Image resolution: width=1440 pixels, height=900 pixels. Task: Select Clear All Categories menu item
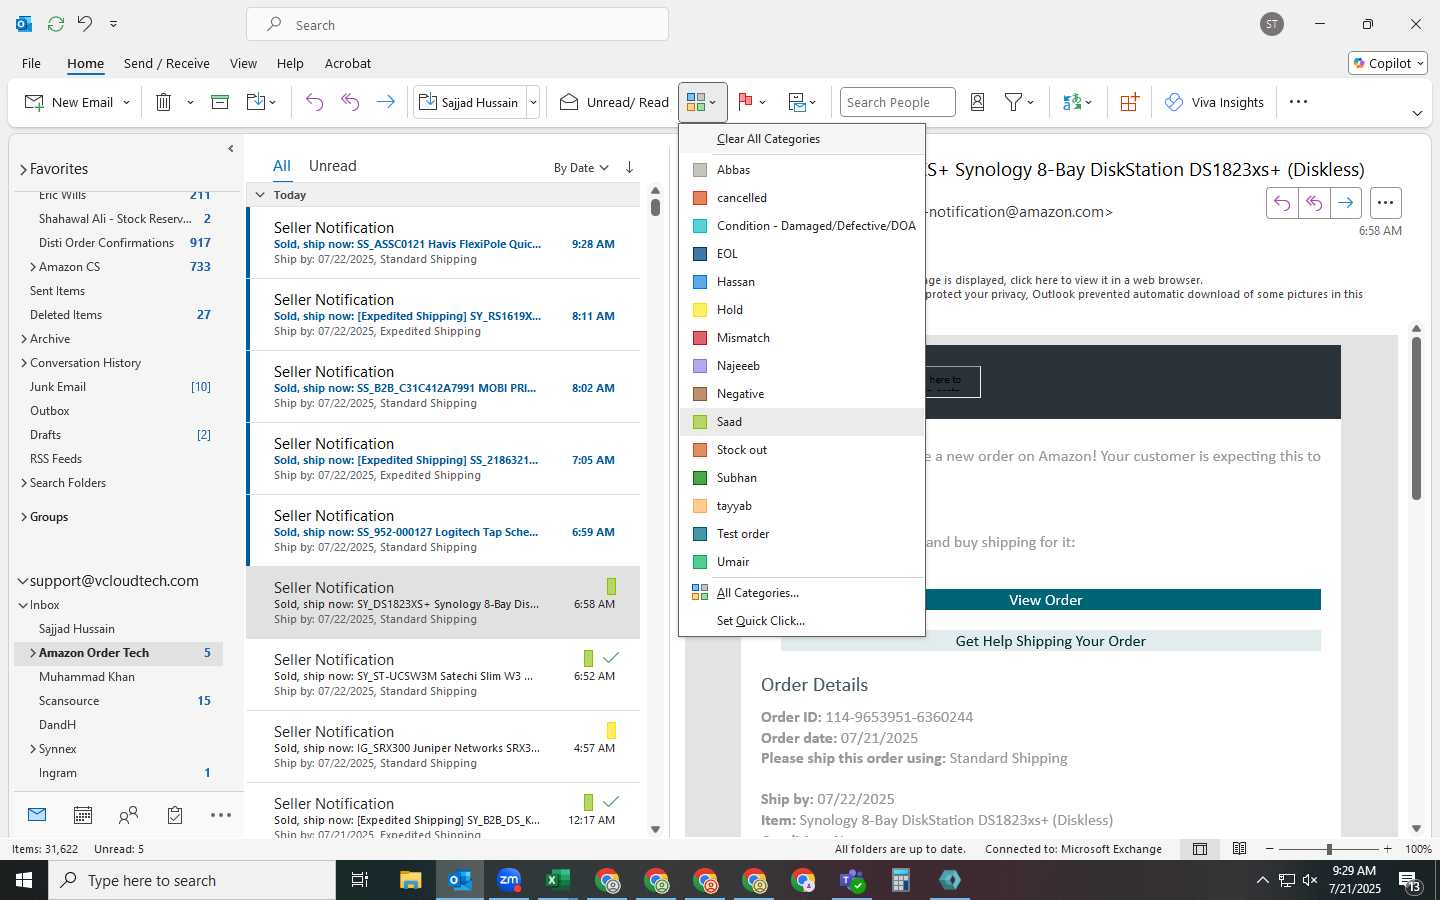click(802, 139)
